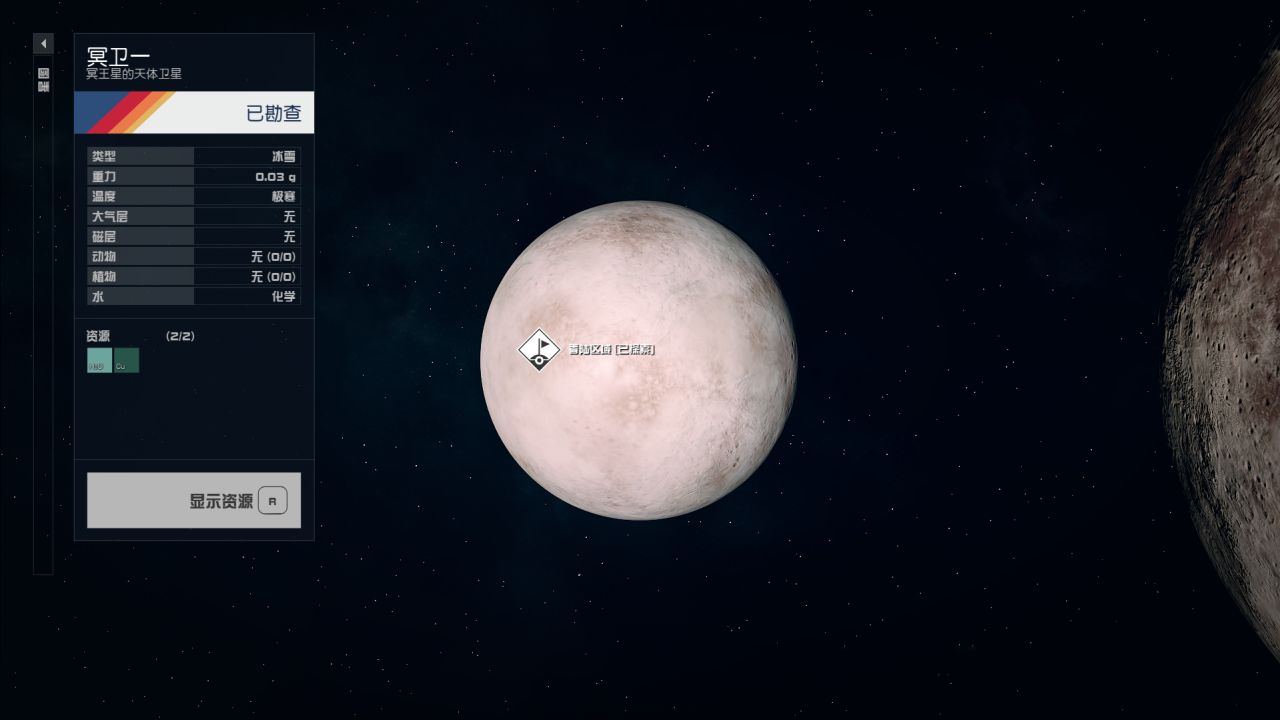Click the 极寒 temperature value
This screenshot has width=1280, height=720.
click(284, 196)
